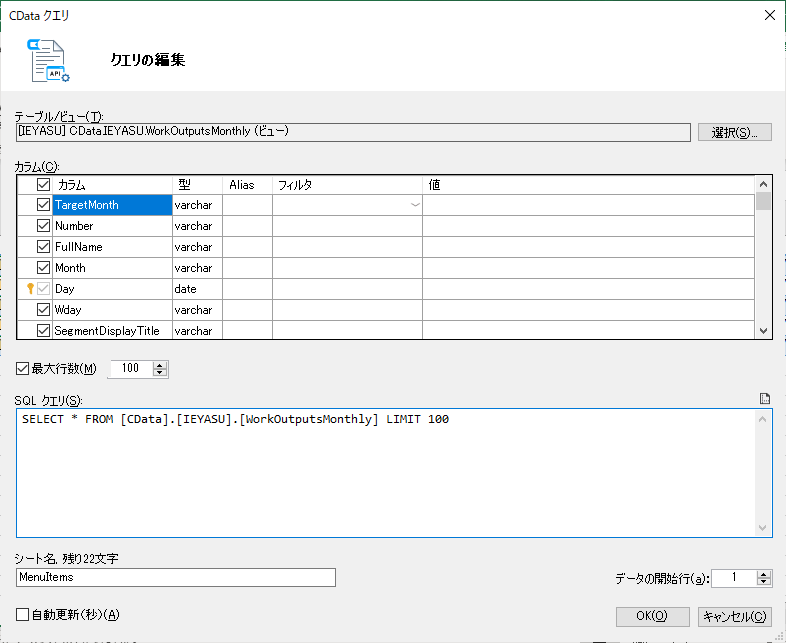Click the copy SQL query icon
This screenshot has width=786, height=643.
(764, 398)
